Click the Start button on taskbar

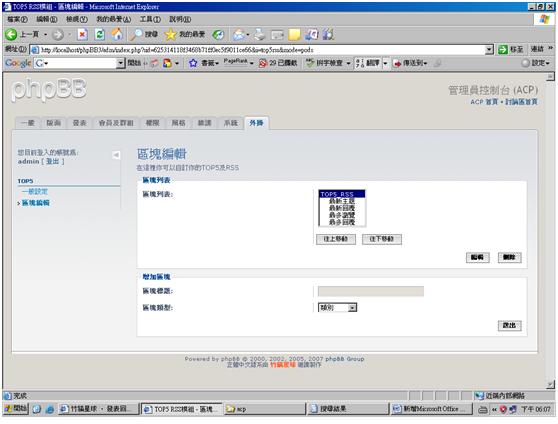16,409
